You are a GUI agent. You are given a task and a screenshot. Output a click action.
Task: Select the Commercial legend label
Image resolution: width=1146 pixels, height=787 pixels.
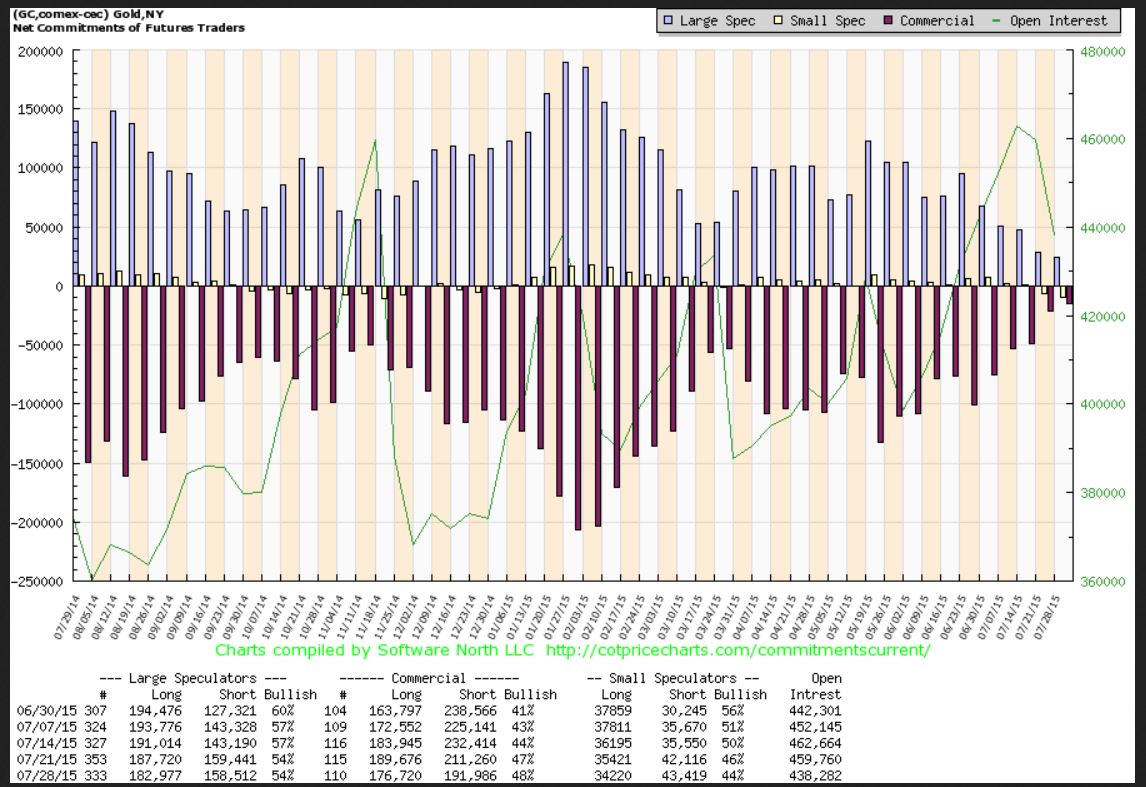point(937,21)
